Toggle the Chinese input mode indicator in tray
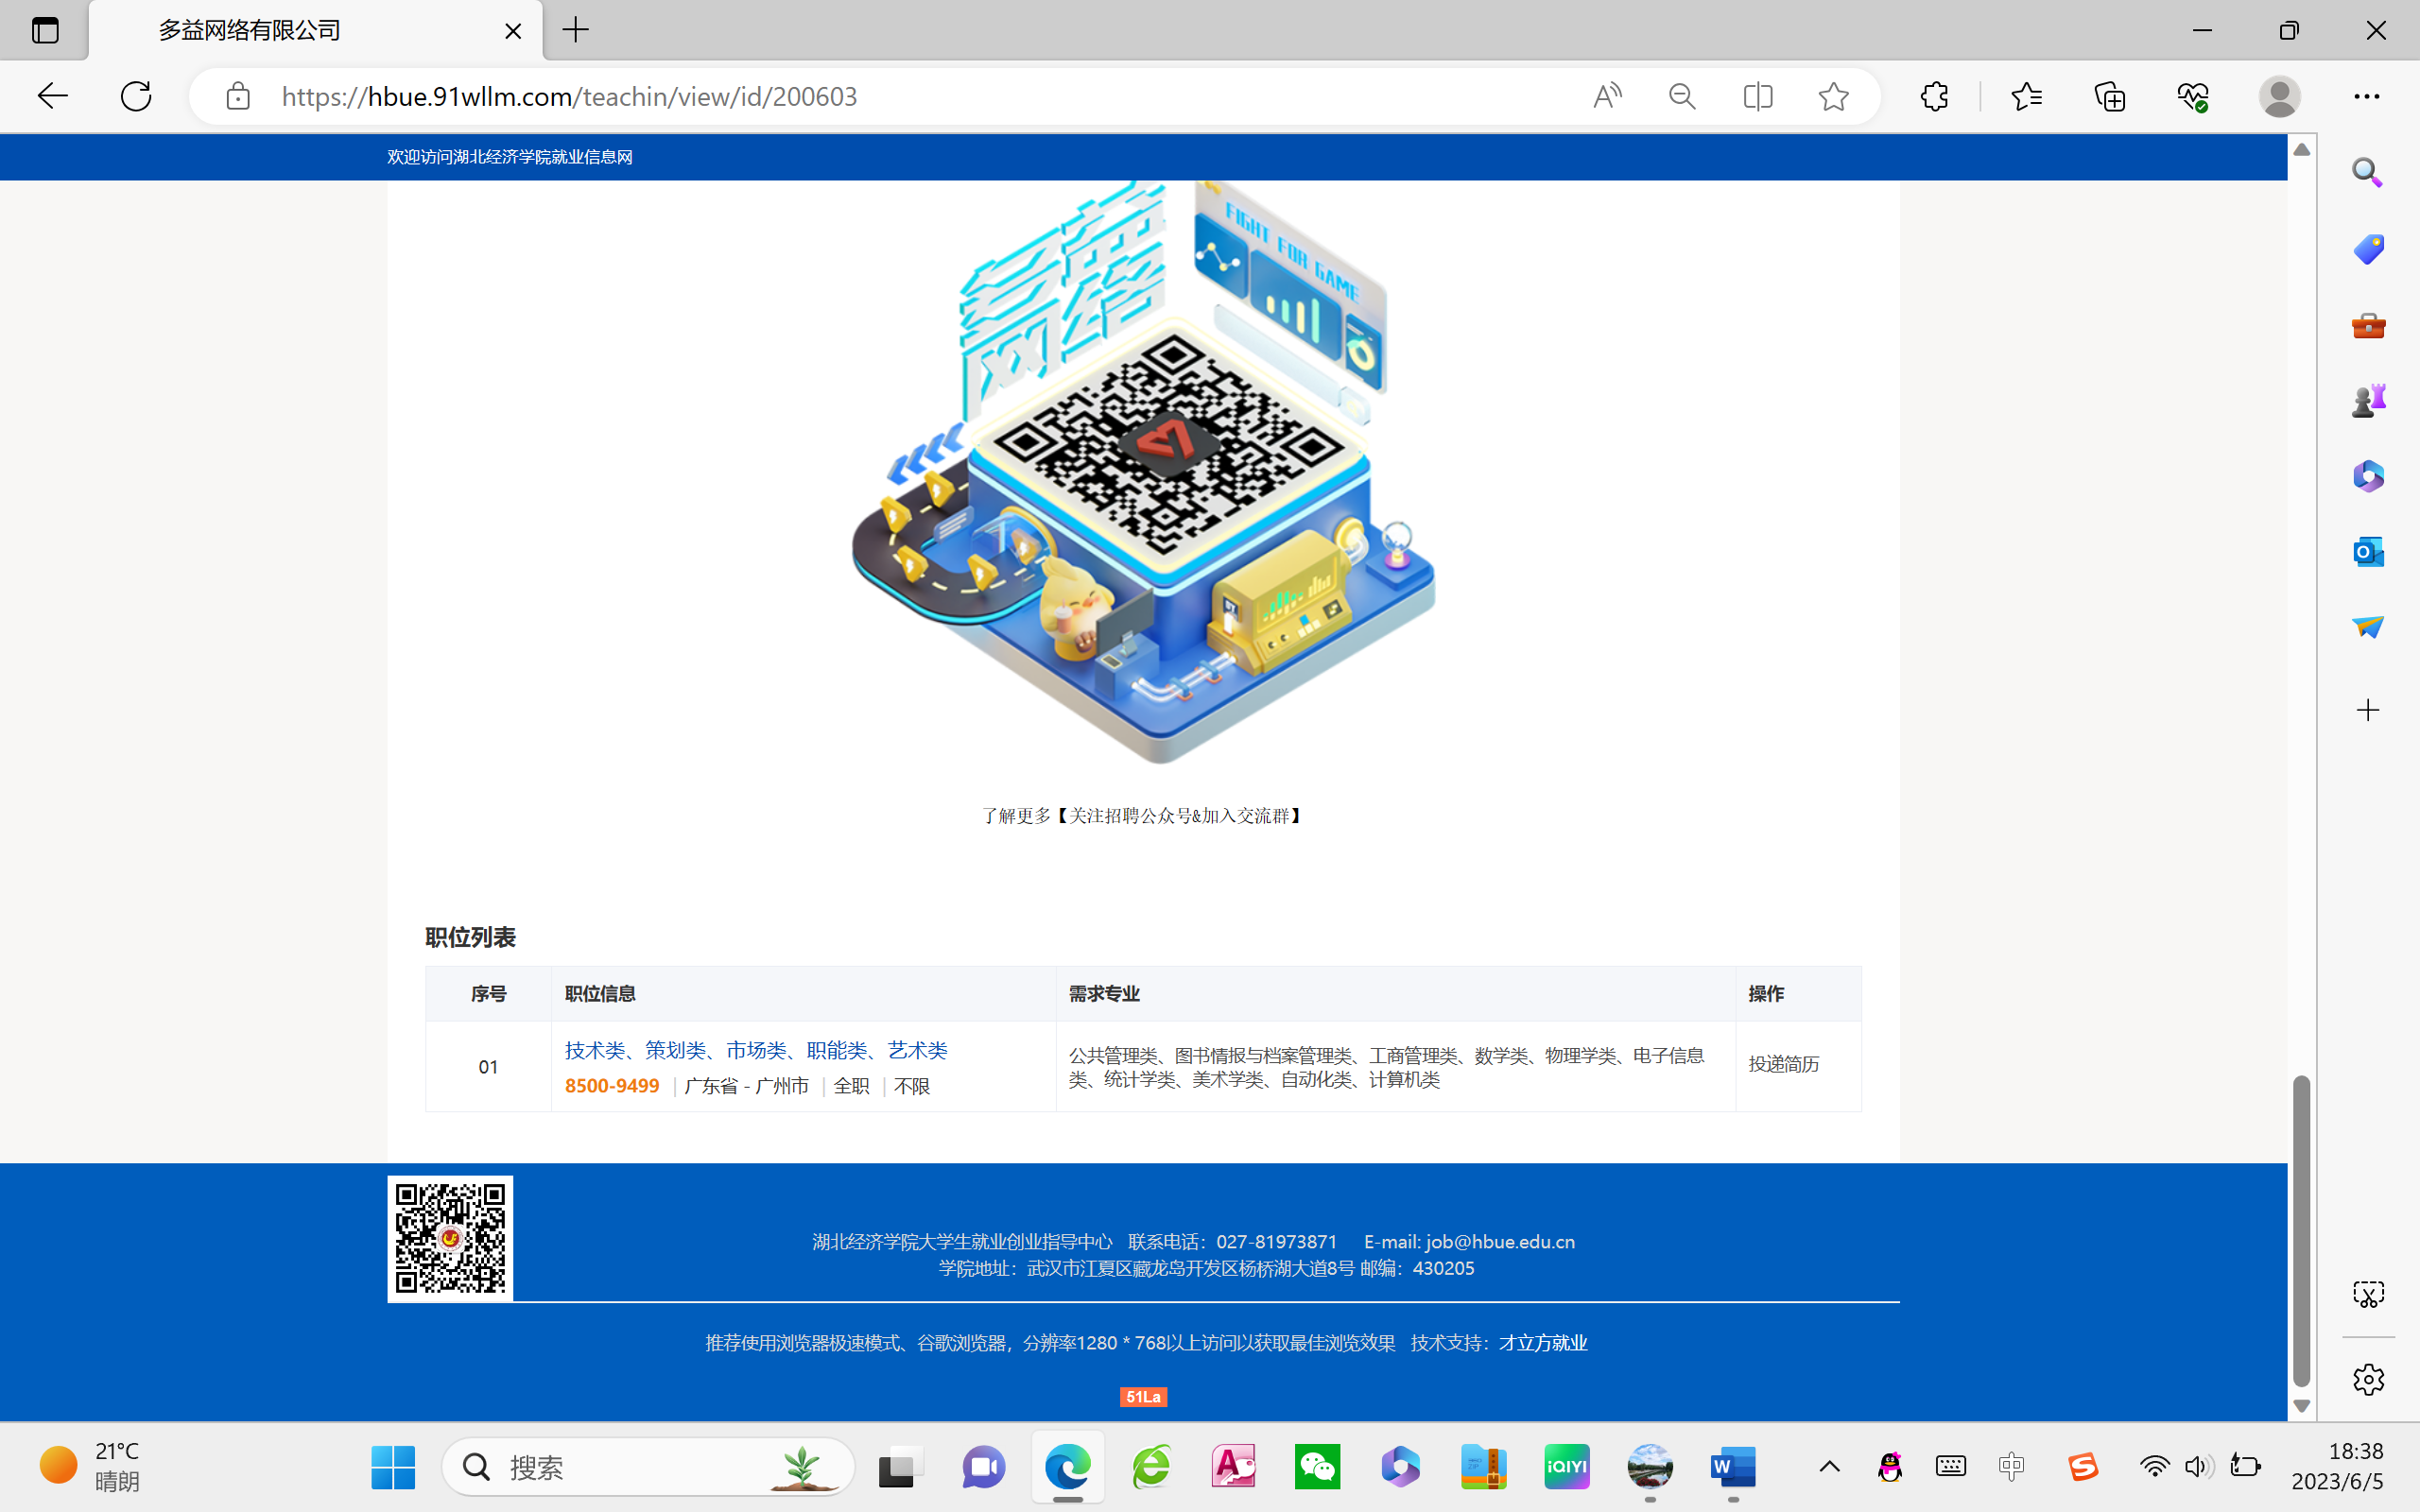Image resolution: width=2420 pixels, height=1512 pixels. (x=2011, y=1467)
